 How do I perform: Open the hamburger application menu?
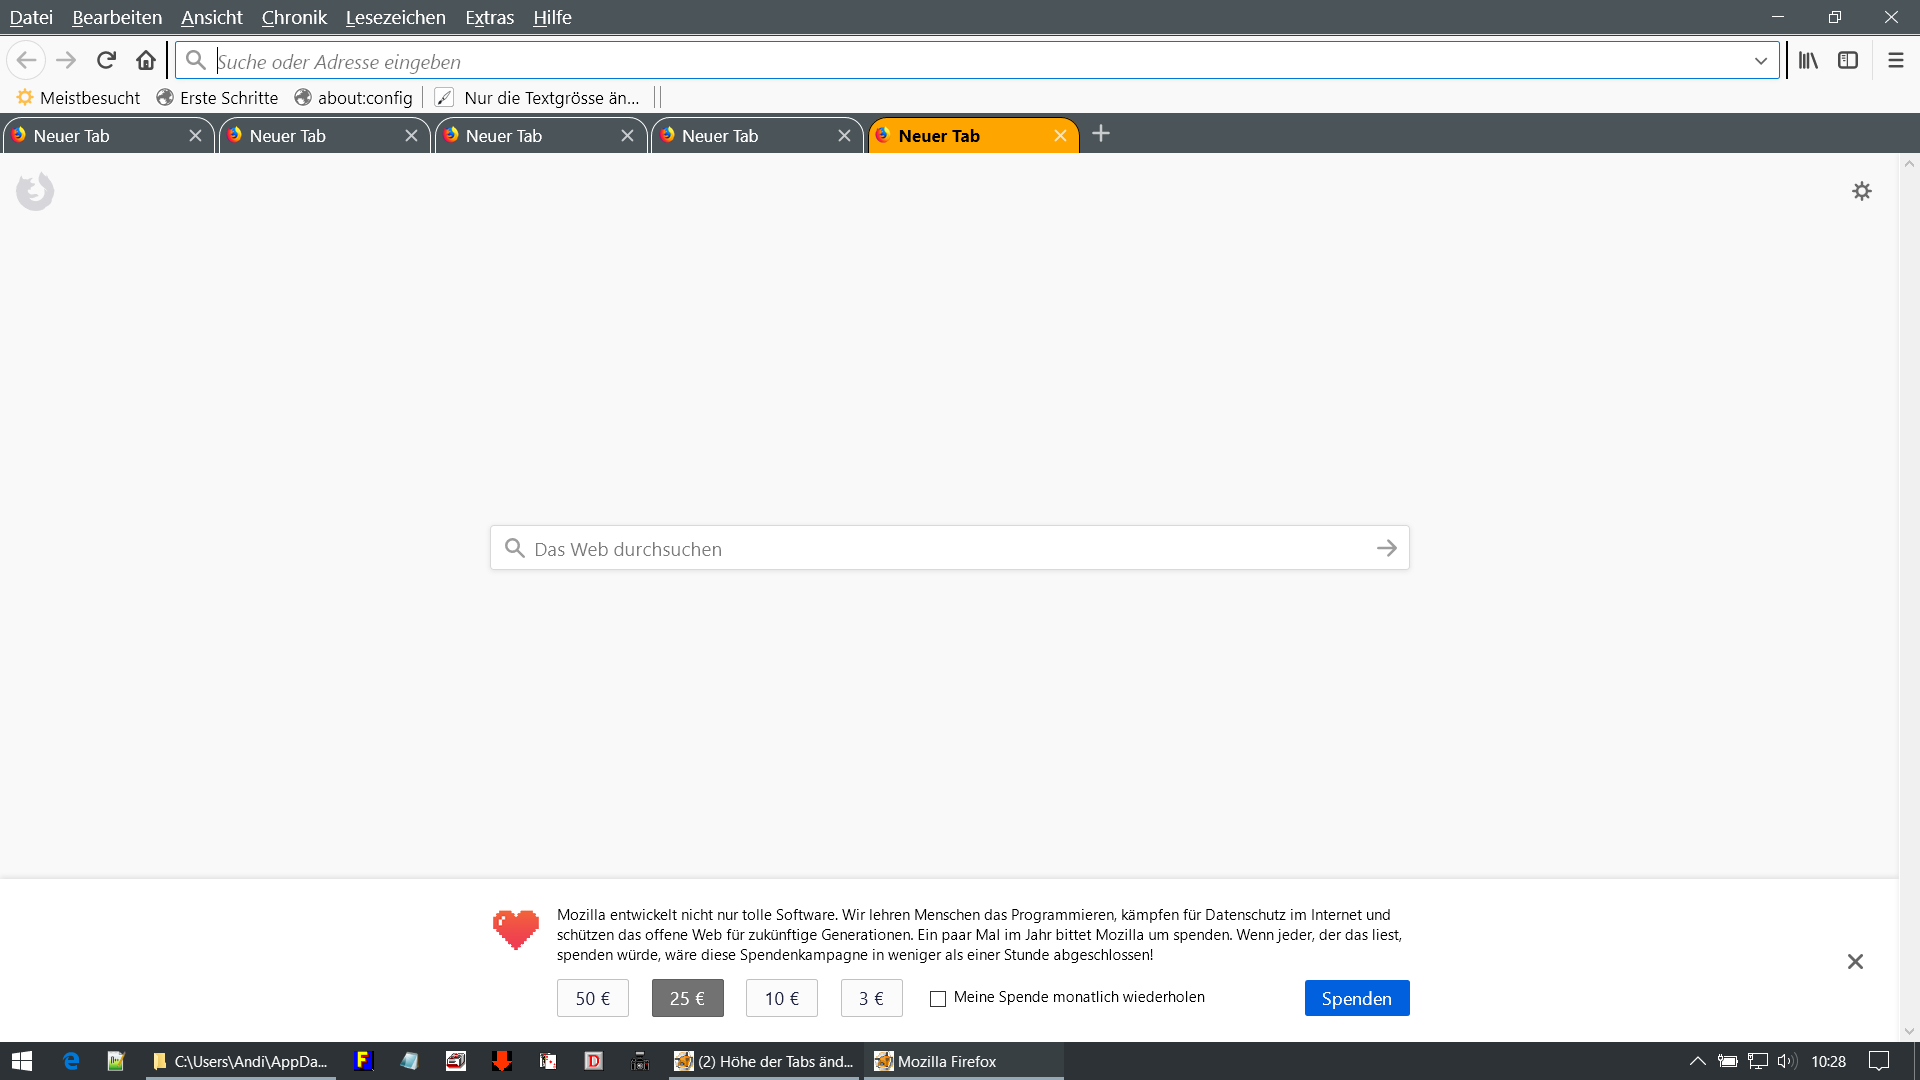(x=1895, y=61)
